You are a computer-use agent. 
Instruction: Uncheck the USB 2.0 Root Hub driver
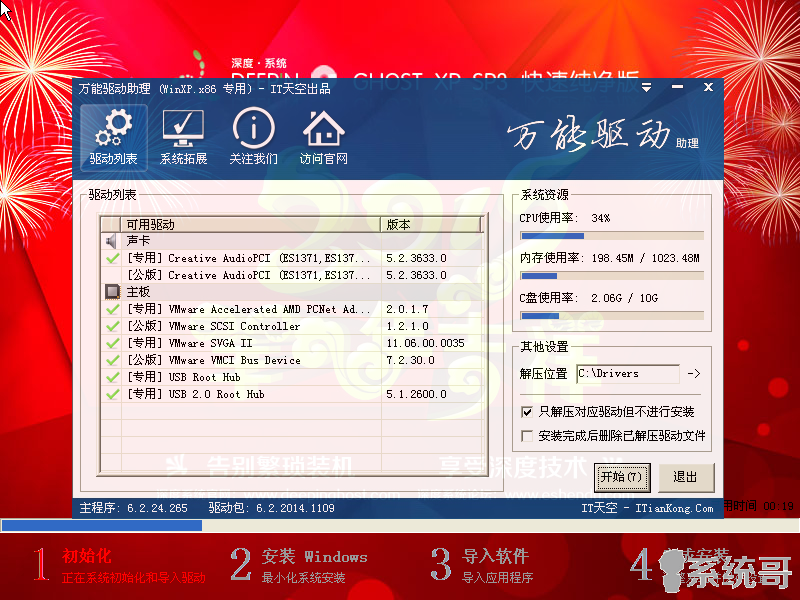(112, 394)
